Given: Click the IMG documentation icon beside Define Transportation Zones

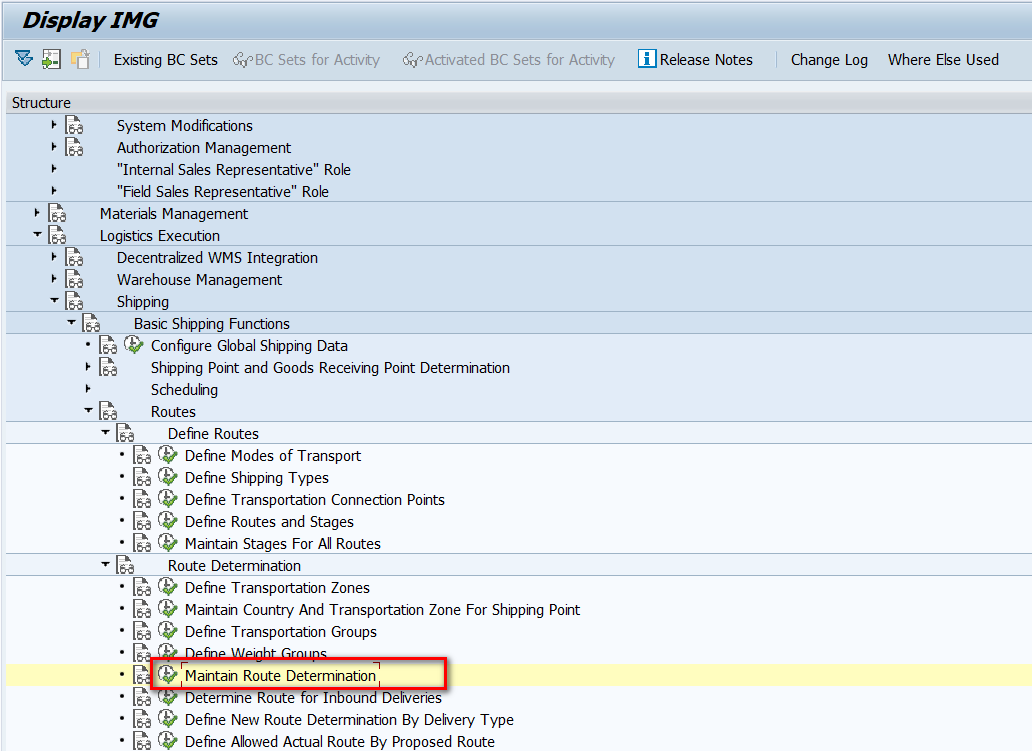Looking at the screenshot, I should (x=143, y=587).
